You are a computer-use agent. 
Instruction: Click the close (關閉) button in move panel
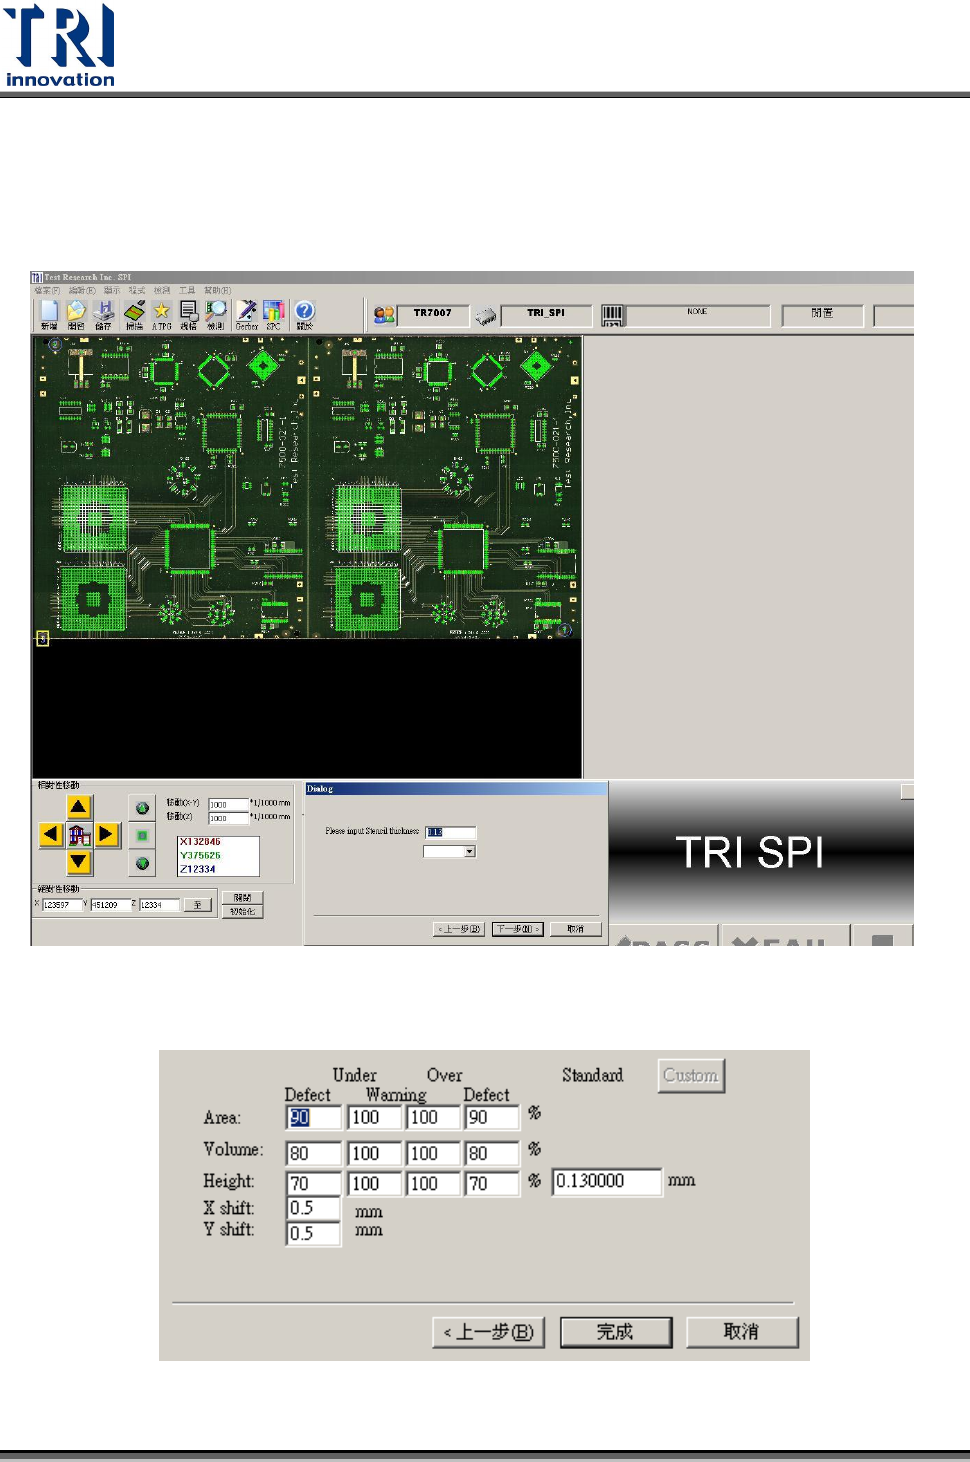[242, 898]
